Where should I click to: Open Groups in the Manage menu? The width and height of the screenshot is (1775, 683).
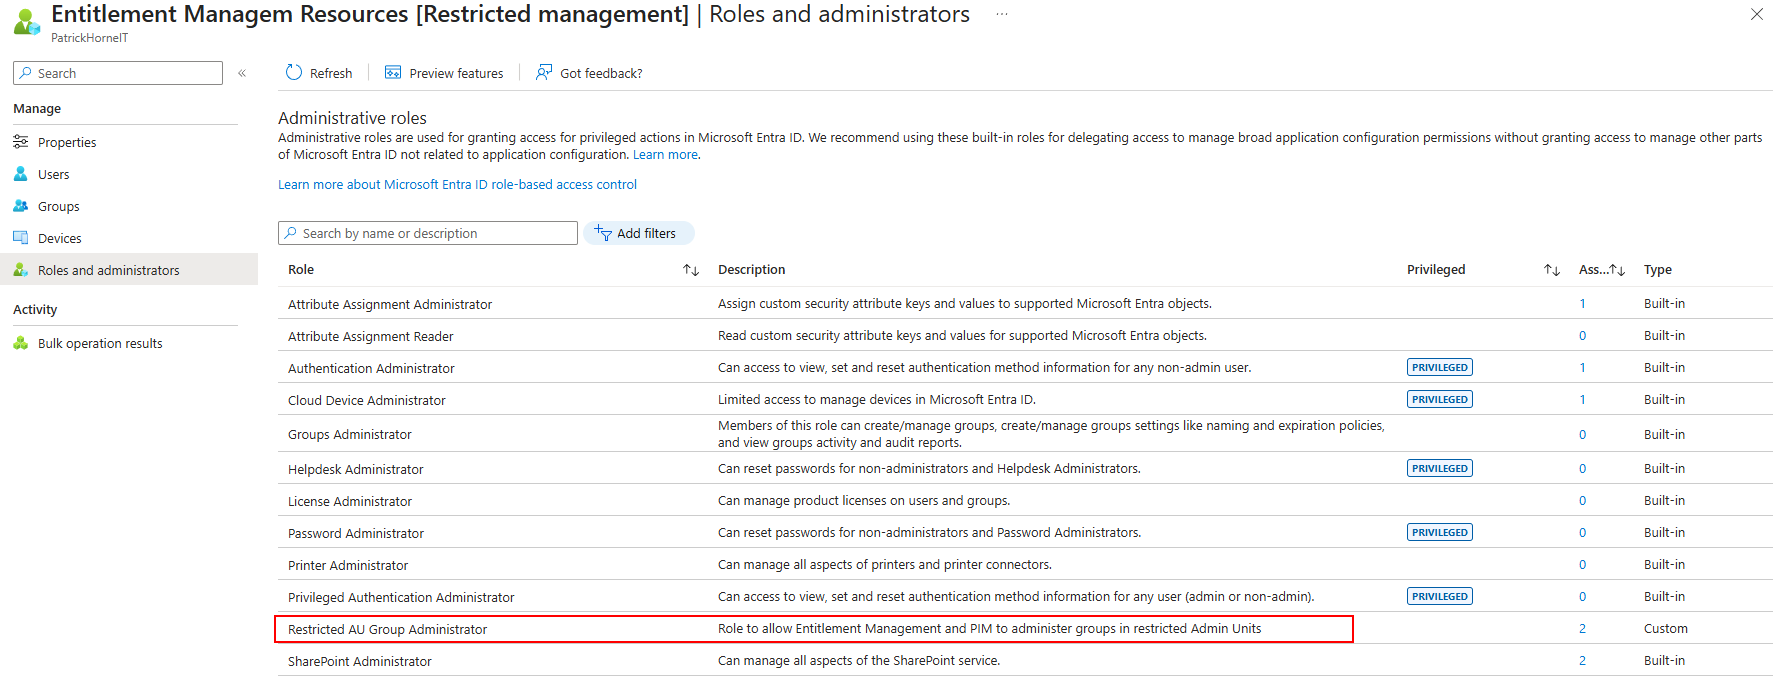click(x=59, y=206)
